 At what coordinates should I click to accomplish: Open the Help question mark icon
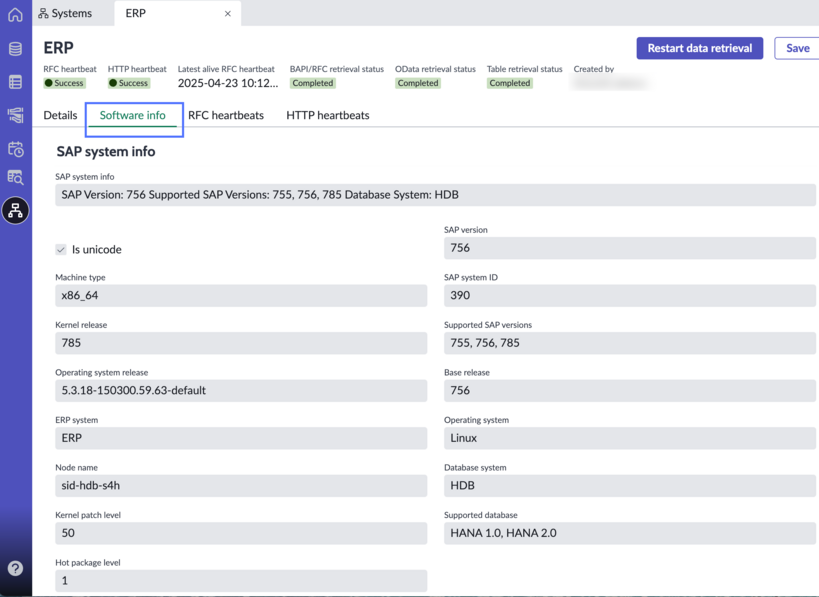tap(15, 568)
